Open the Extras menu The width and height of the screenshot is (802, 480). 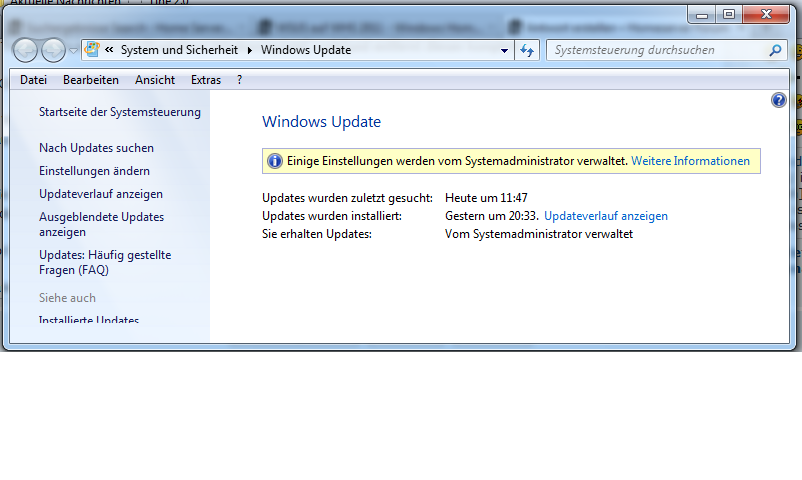tap(206, 80)
